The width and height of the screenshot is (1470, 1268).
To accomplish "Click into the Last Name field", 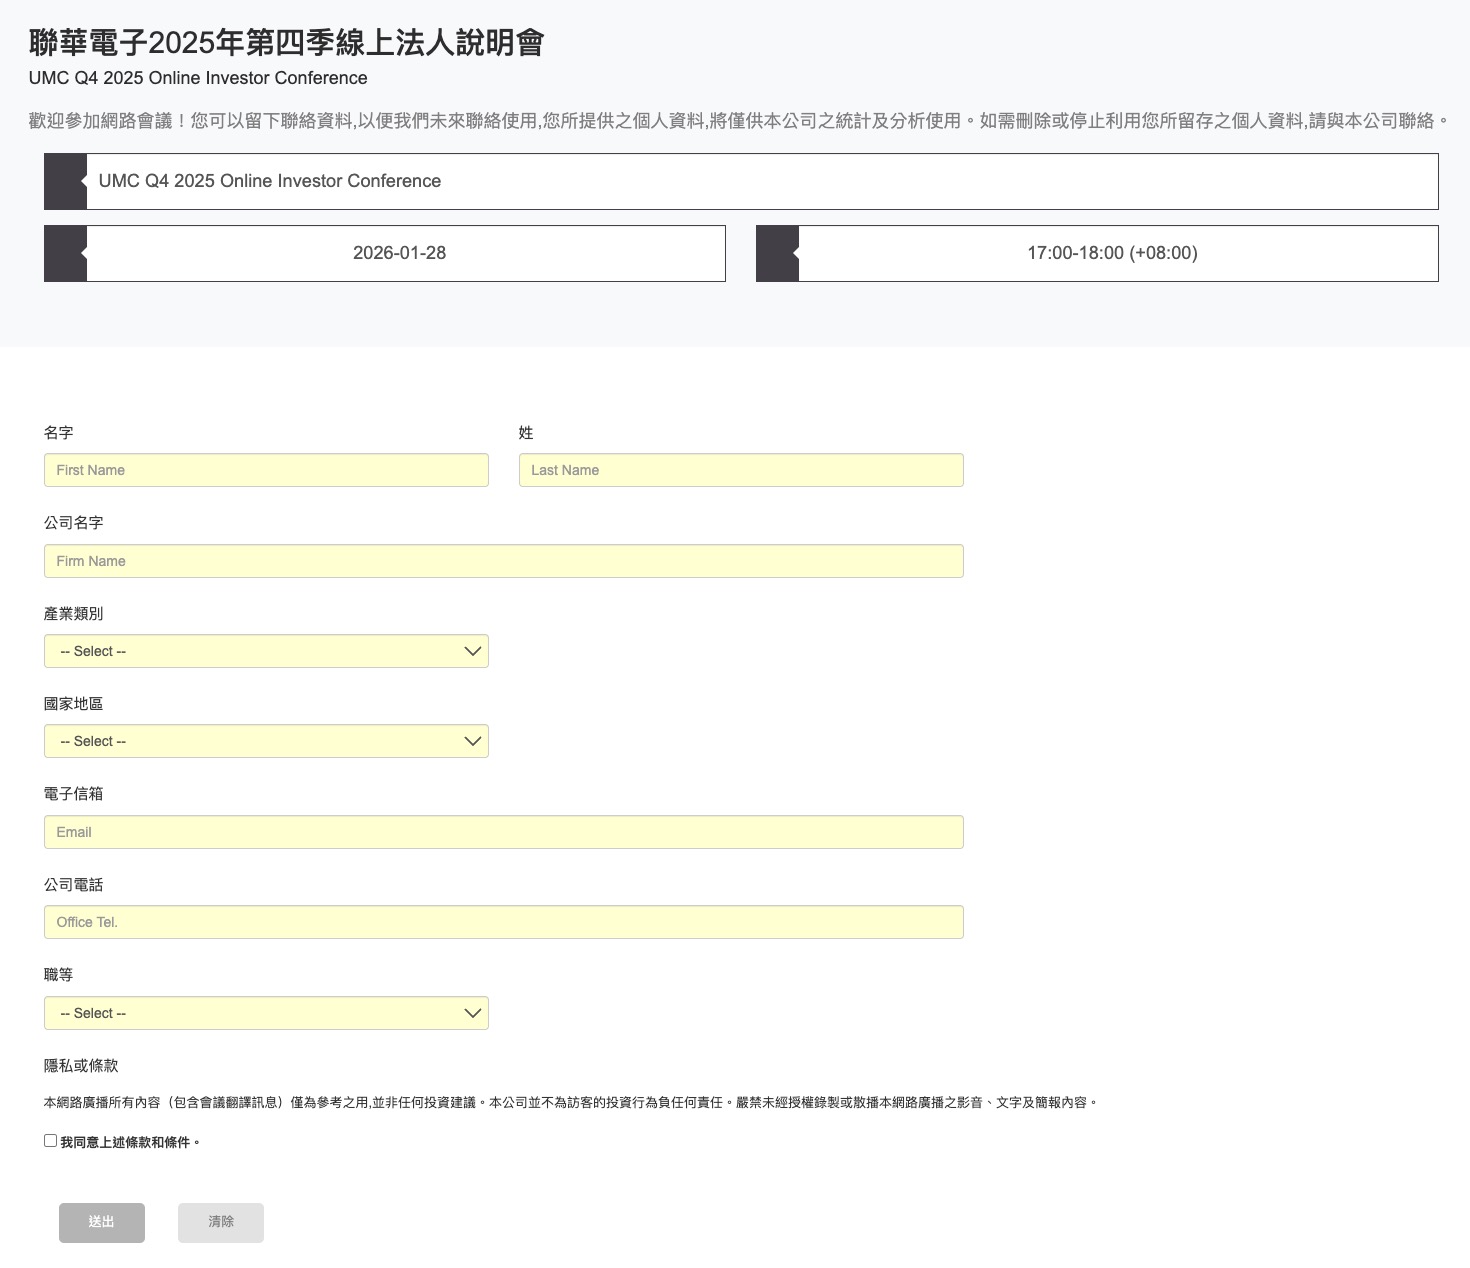I will pos(740,470).
